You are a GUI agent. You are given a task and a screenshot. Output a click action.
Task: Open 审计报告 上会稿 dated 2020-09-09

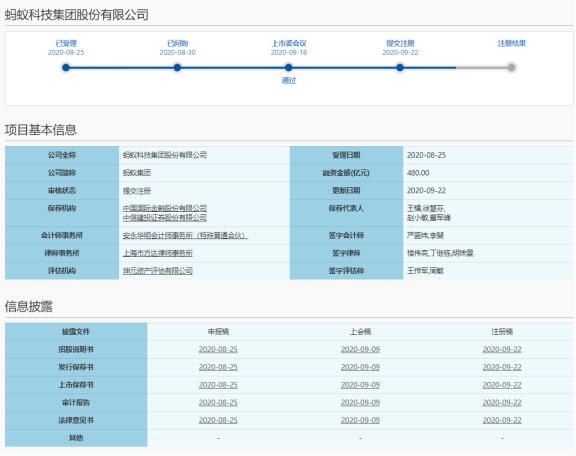[x=360, y=403]
